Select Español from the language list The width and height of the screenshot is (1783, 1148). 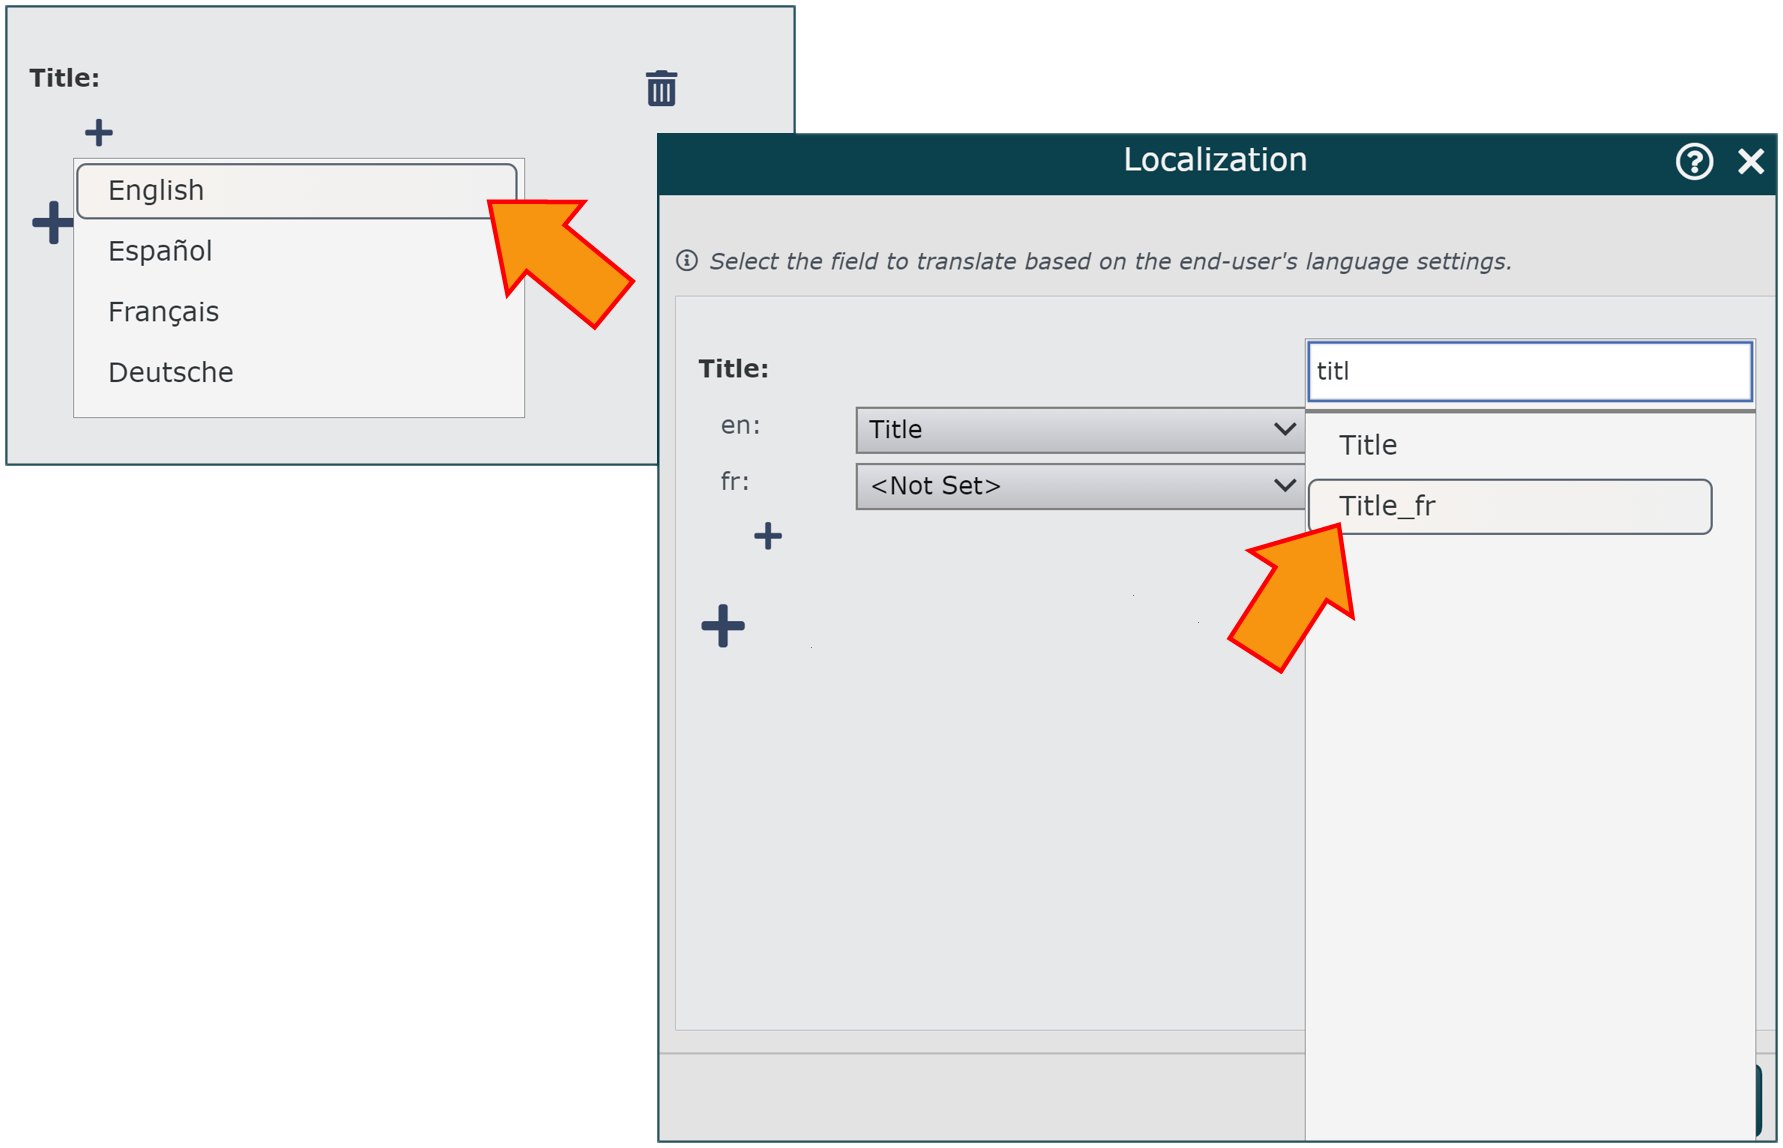coord(297,251)
